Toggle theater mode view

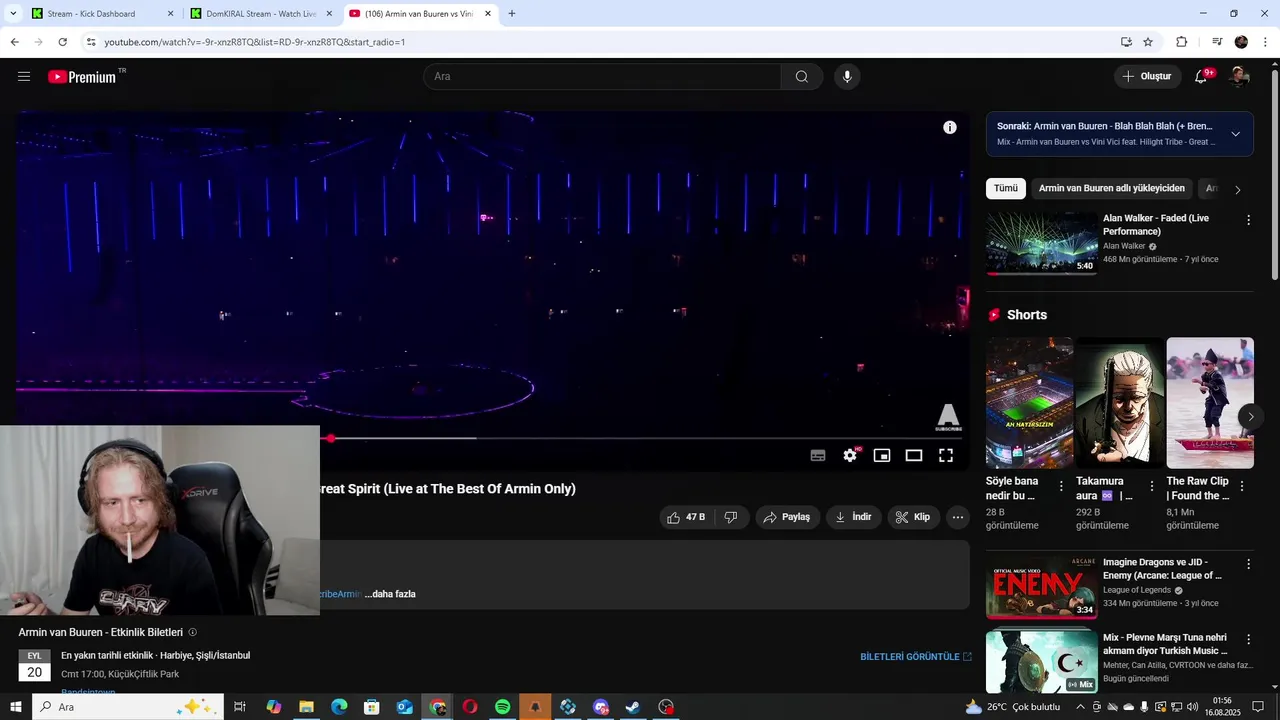pyautogui.click(x=914, y=455)
